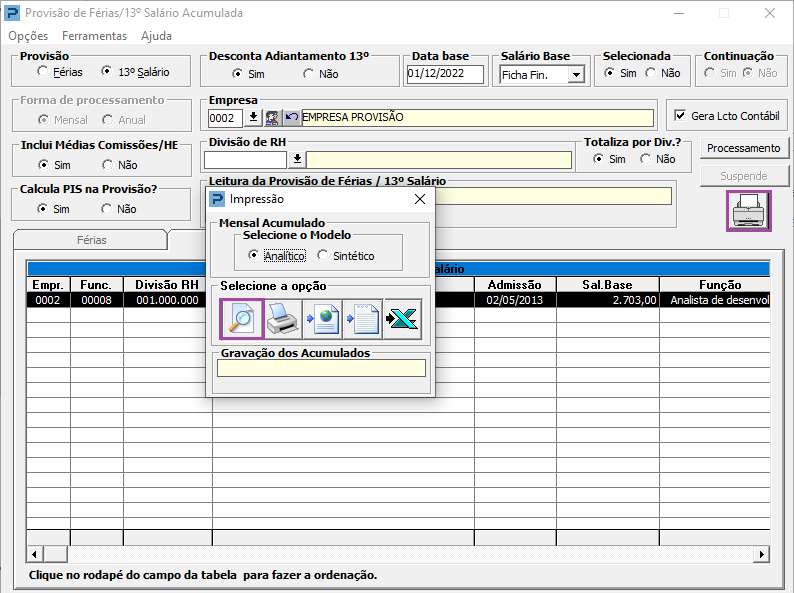The width and height of the screenshot is (794, 593).
Task: Click the Sal.Base column header
Action: (x=608, y=285)
